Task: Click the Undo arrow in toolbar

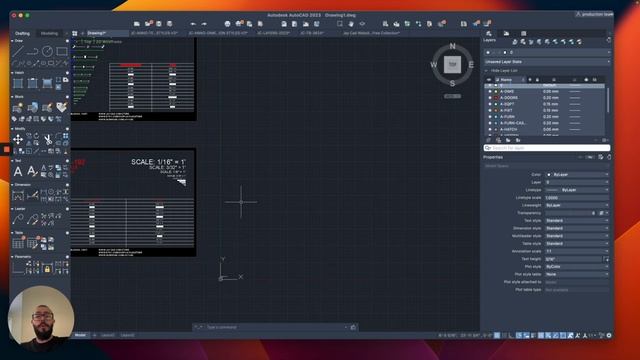Action: tap(193, 24)
